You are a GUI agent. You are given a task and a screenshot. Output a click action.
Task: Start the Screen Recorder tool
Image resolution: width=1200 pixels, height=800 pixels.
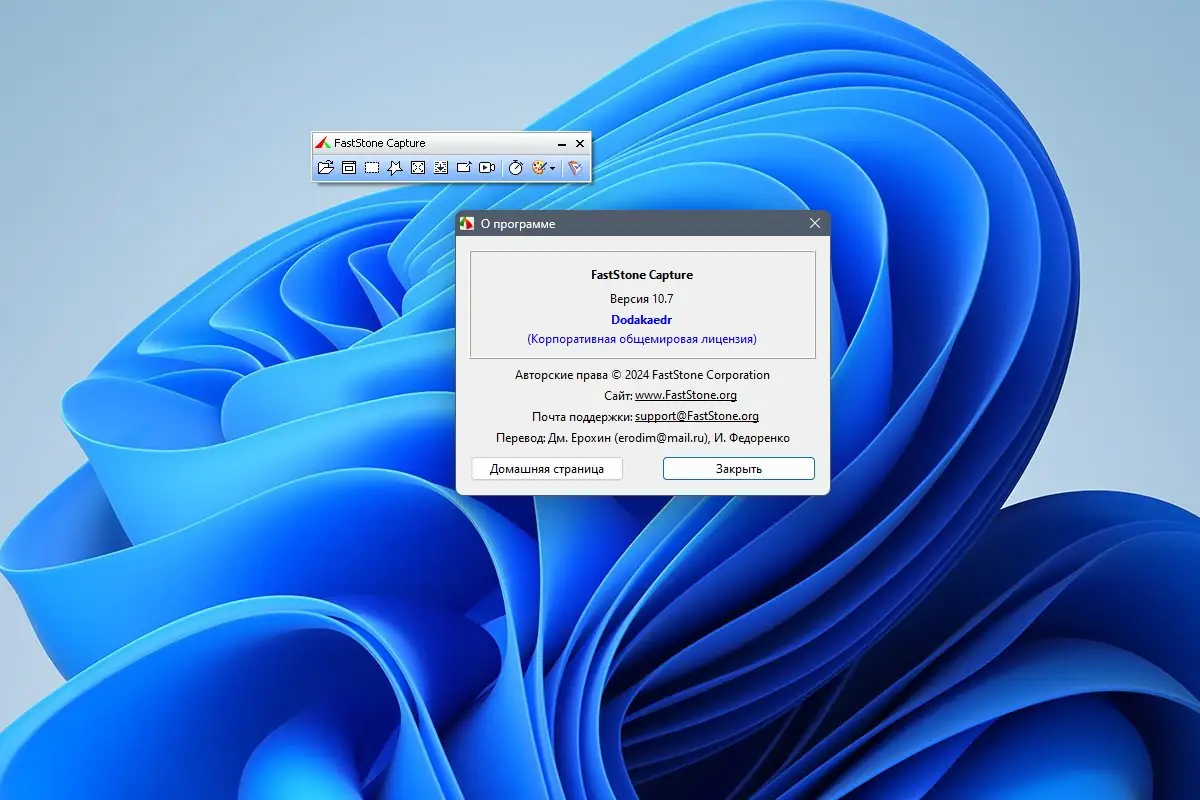click(487, 168)
